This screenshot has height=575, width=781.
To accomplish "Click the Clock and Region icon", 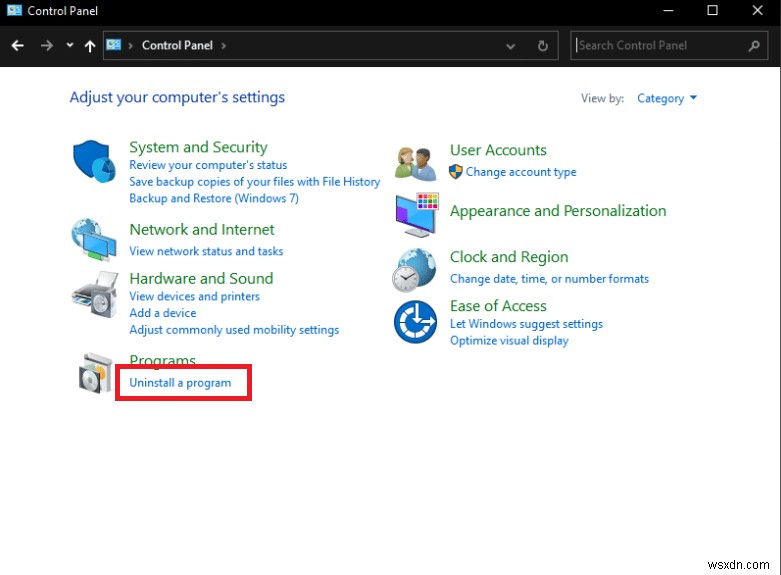I will 415,267.
